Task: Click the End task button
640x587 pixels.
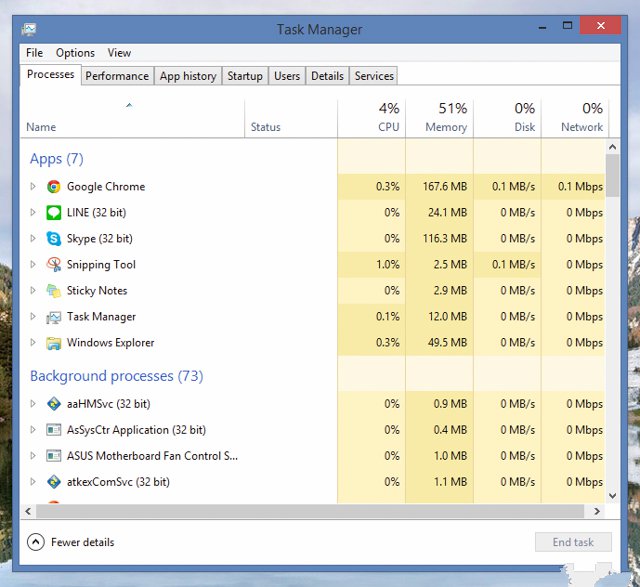Action: [x=573, y=542]
